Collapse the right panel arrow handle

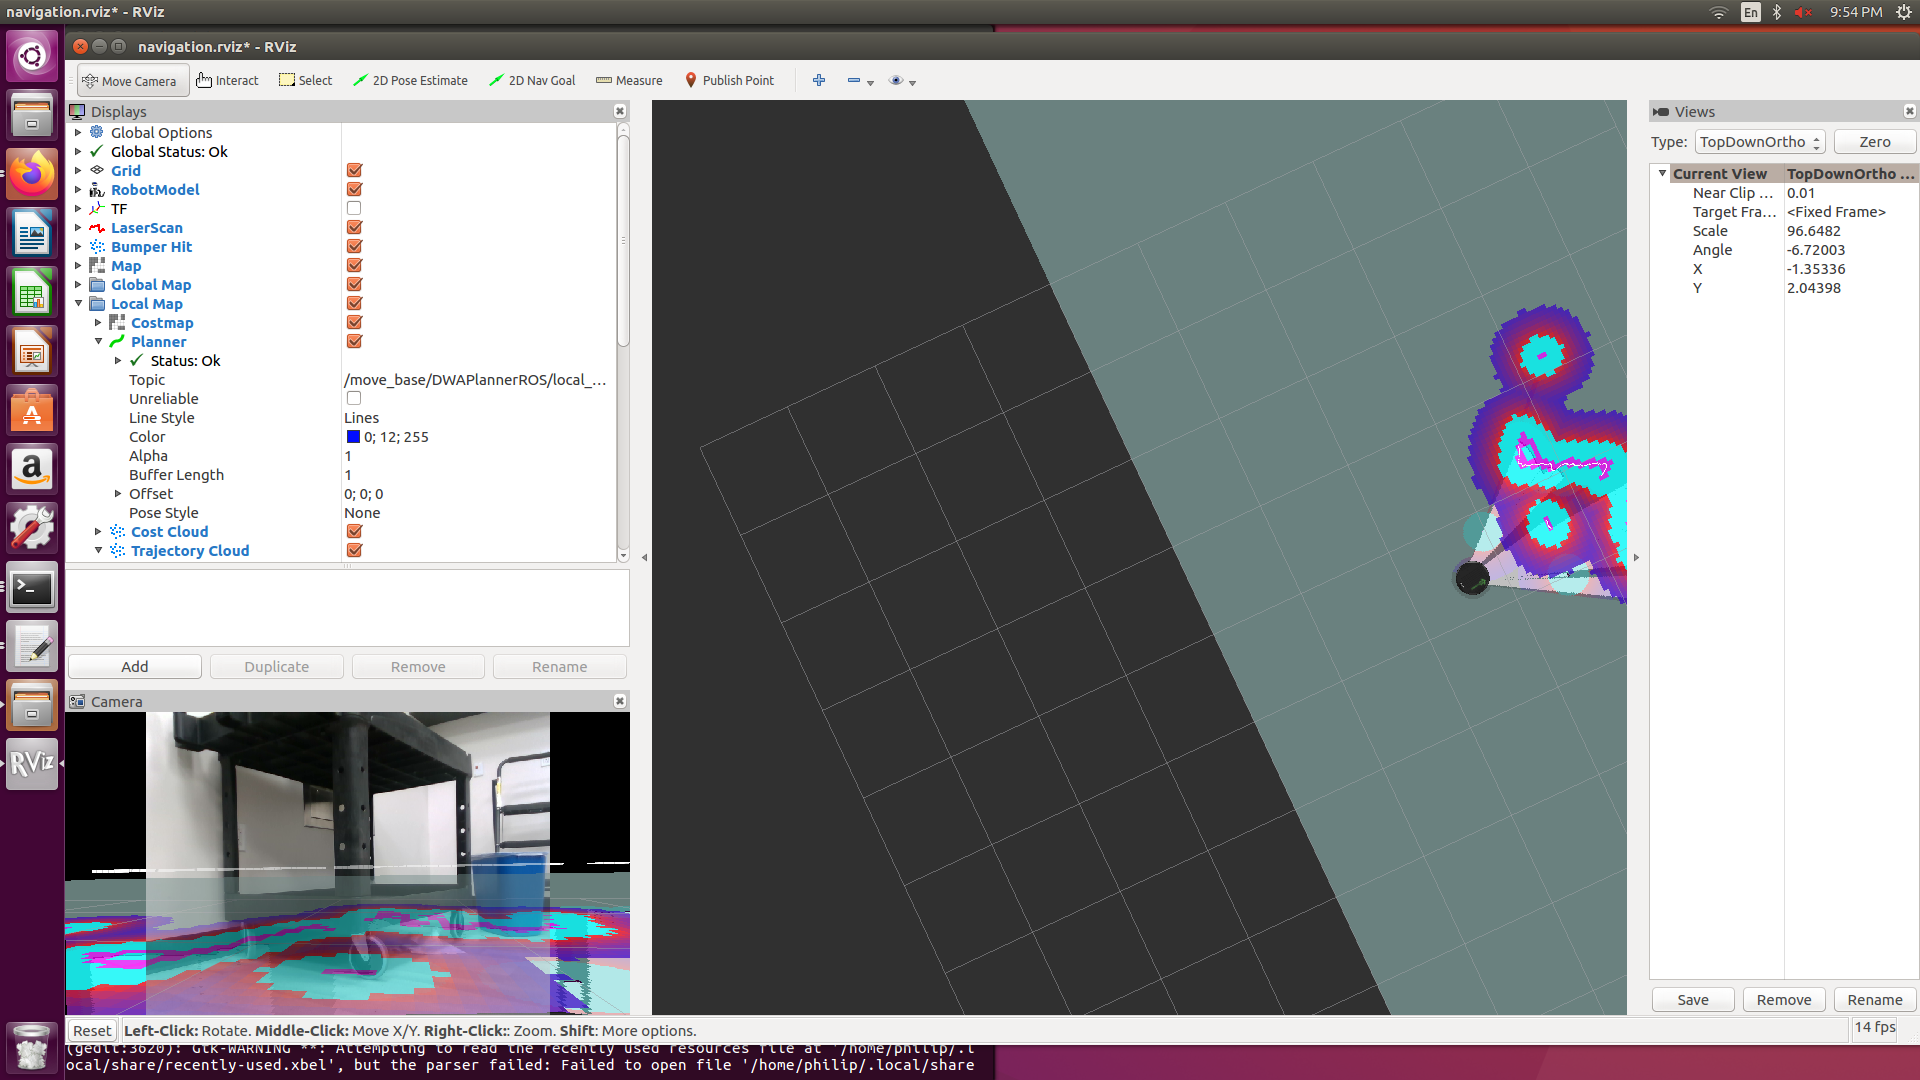(1637, 558)
